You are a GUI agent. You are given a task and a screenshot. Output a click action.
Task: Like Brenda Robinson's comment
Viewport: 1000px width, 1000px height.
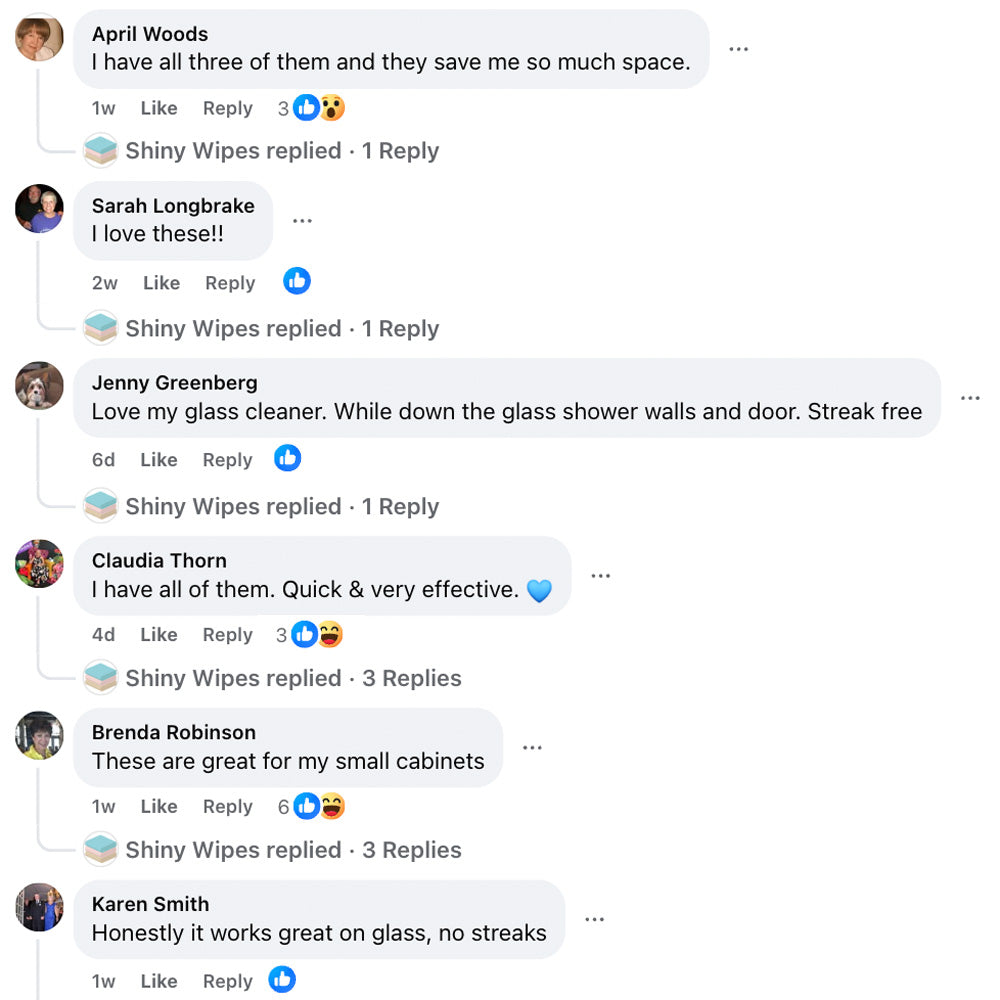click(158, 807)
